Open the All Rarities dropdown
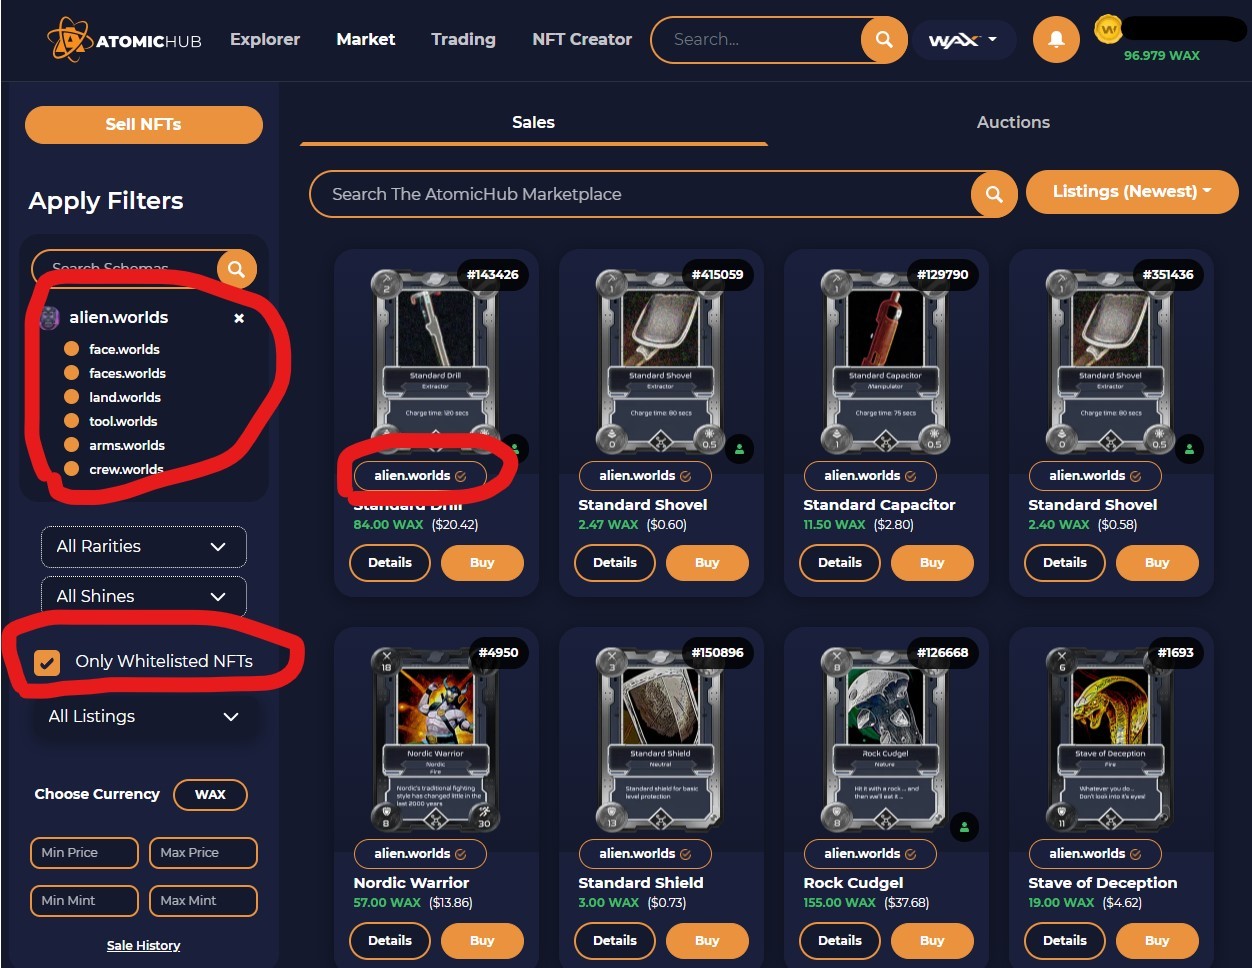Screen dimensions: 1252x968 (143, 546)
